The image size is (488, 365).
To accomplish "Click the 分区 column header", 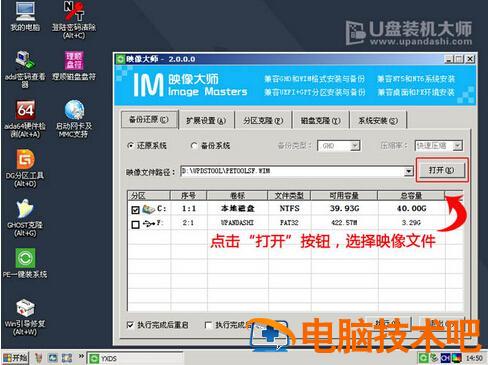I will coord(149,196).
